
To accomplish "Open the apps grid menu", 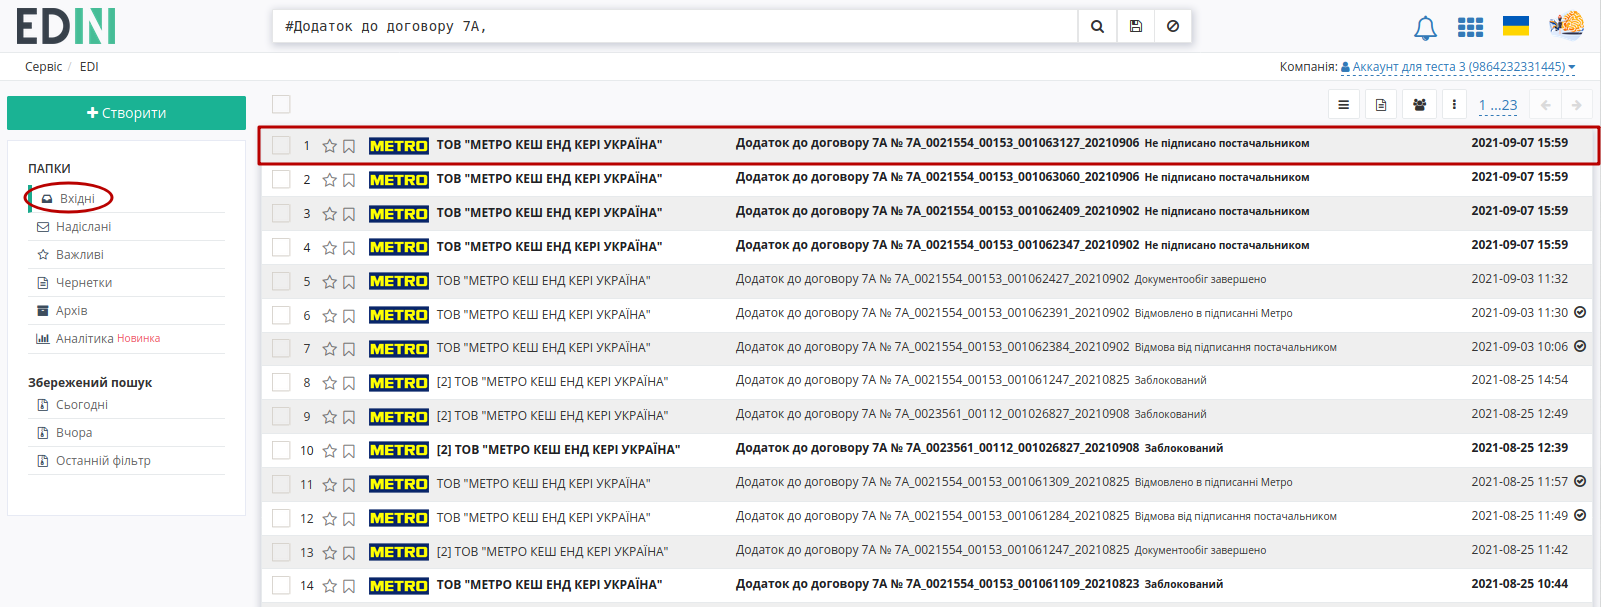I will click(1470, 27).
